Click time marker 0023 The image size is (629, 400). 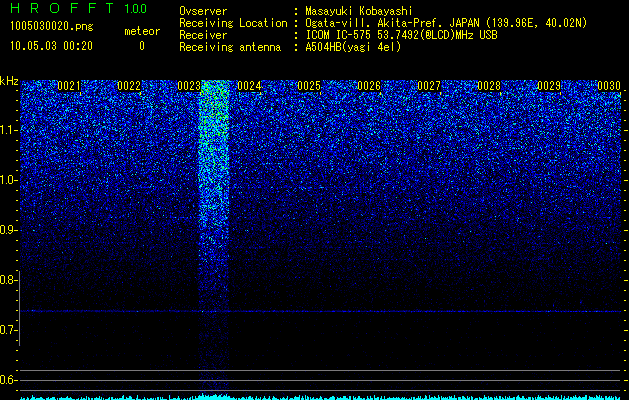tap(189, 86)
